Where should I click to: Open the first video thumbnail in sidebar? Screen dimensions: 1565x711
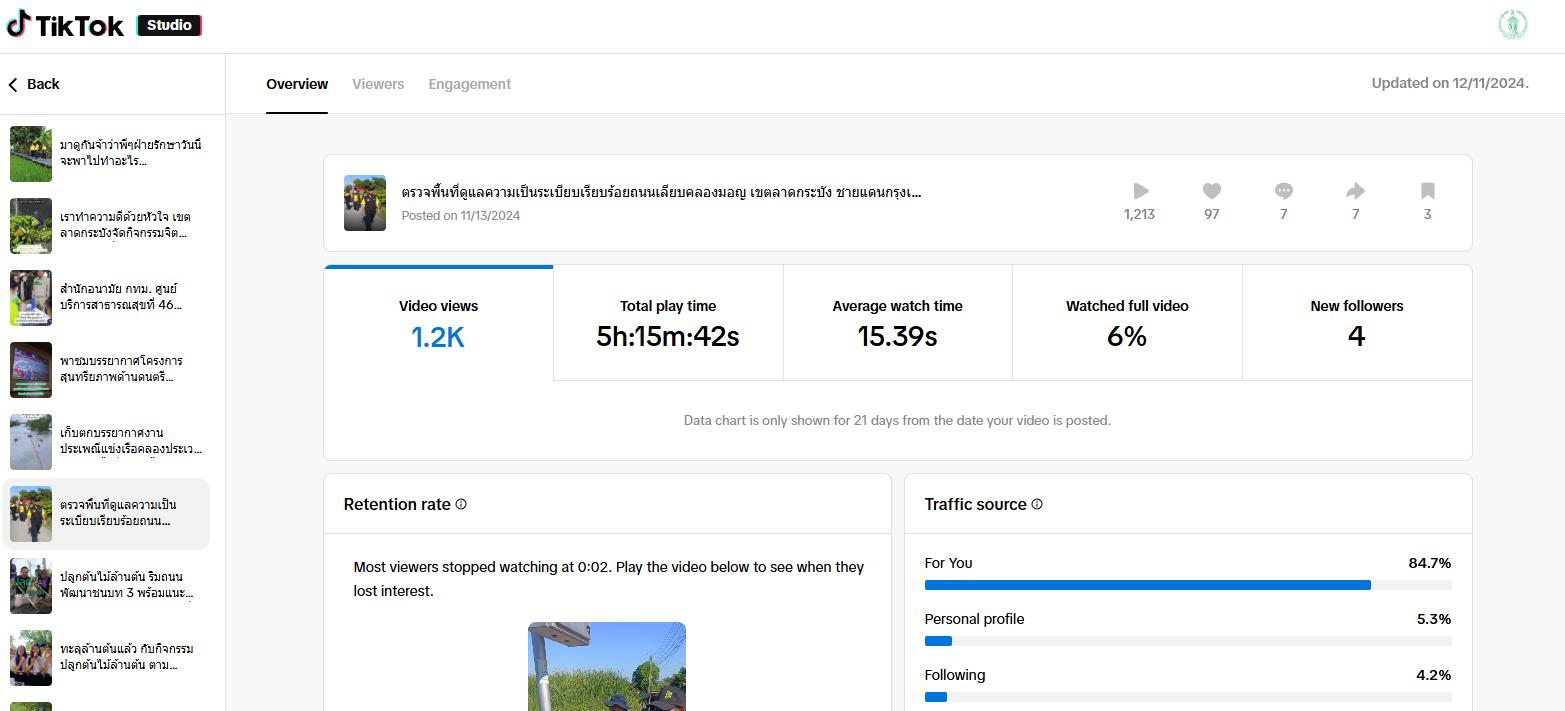(31, 154)
